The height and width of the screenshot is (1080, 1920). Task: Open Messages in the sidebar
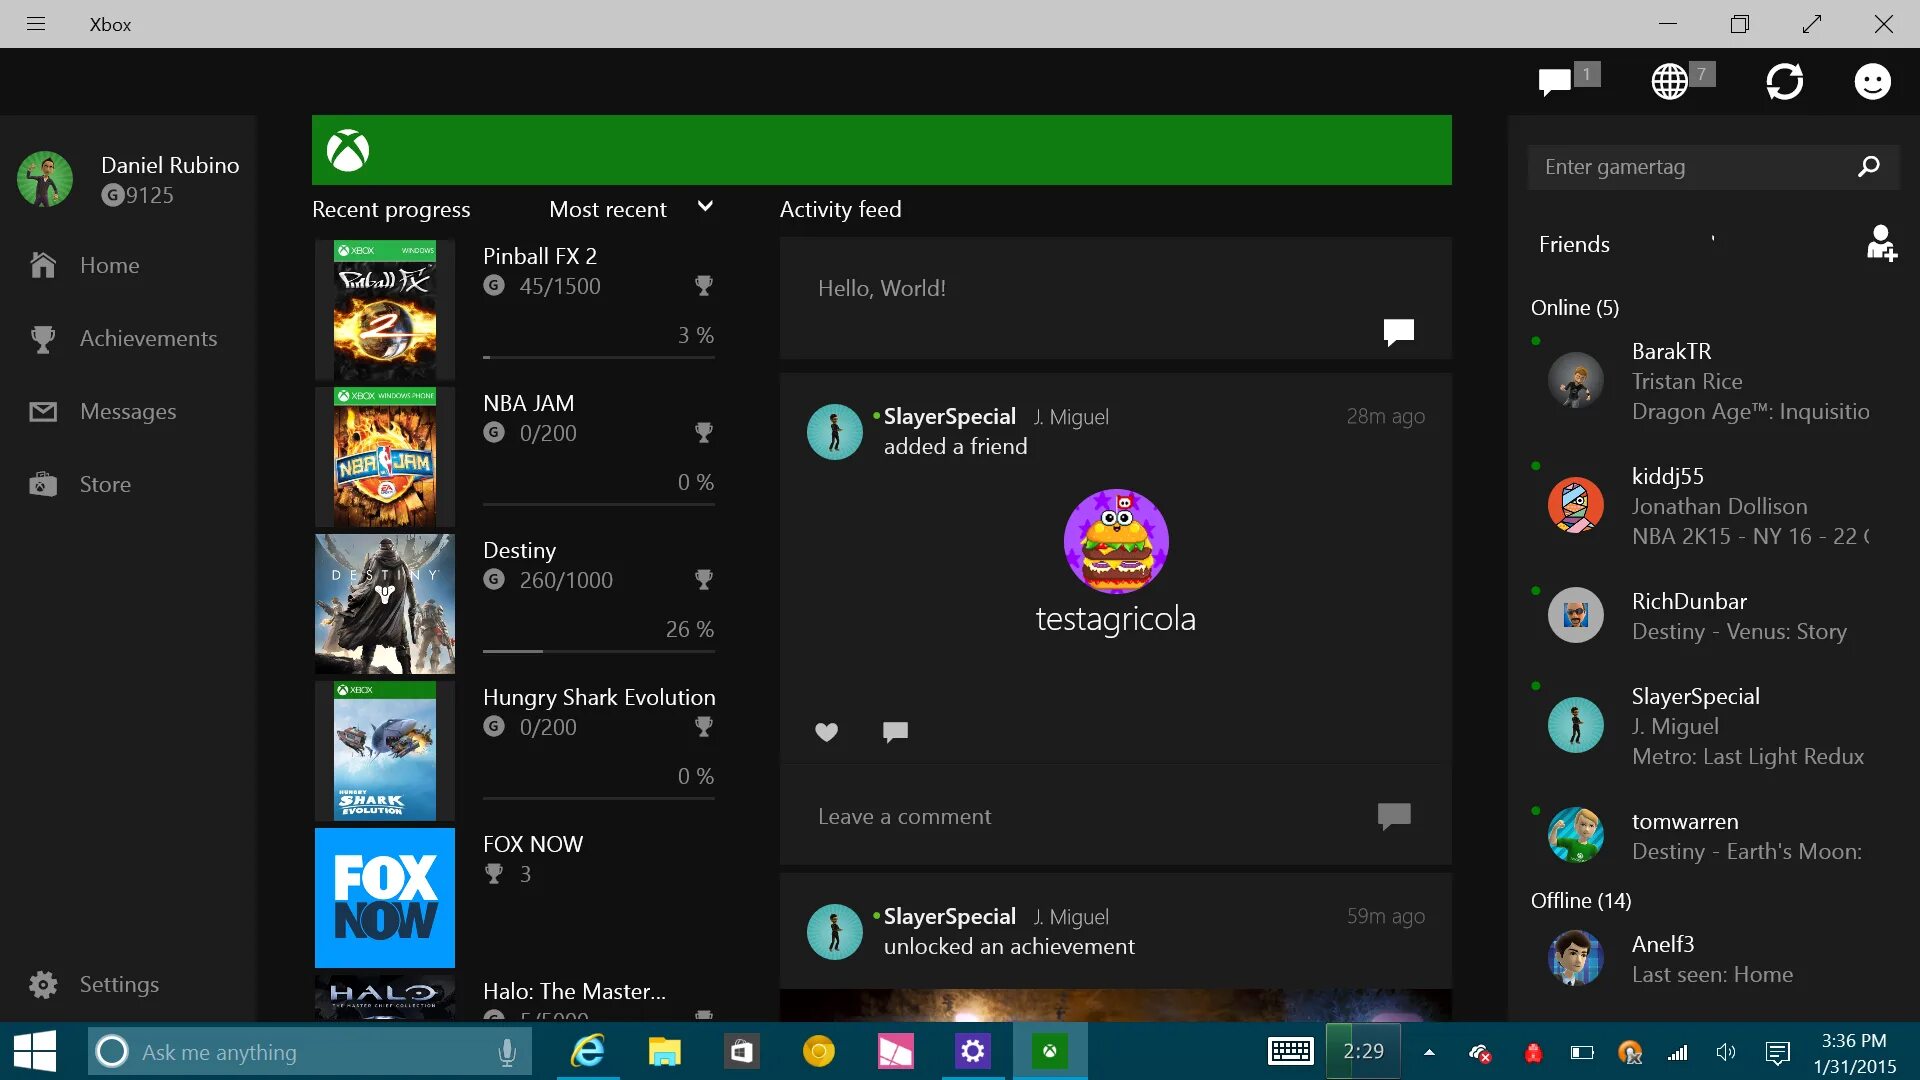point(128,412)
